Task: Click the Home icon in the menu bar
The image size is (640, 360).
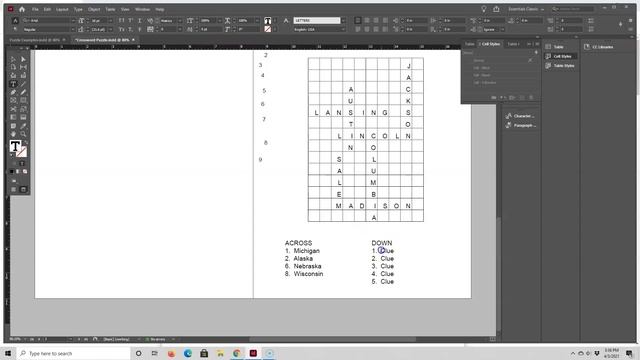Action: click(x=22, y=9)
